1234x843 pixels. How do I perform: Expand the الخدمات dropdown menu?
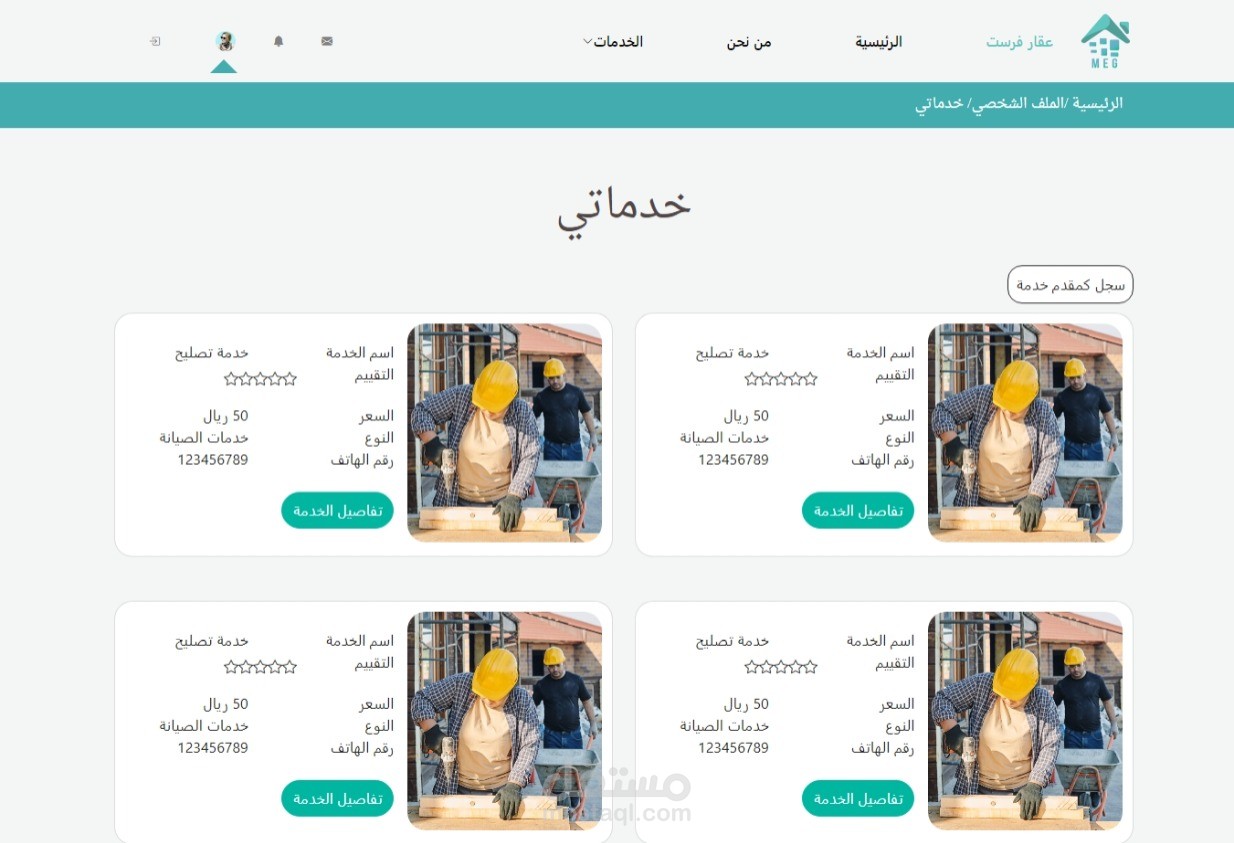pyautogui.click(x=613, y=42)
